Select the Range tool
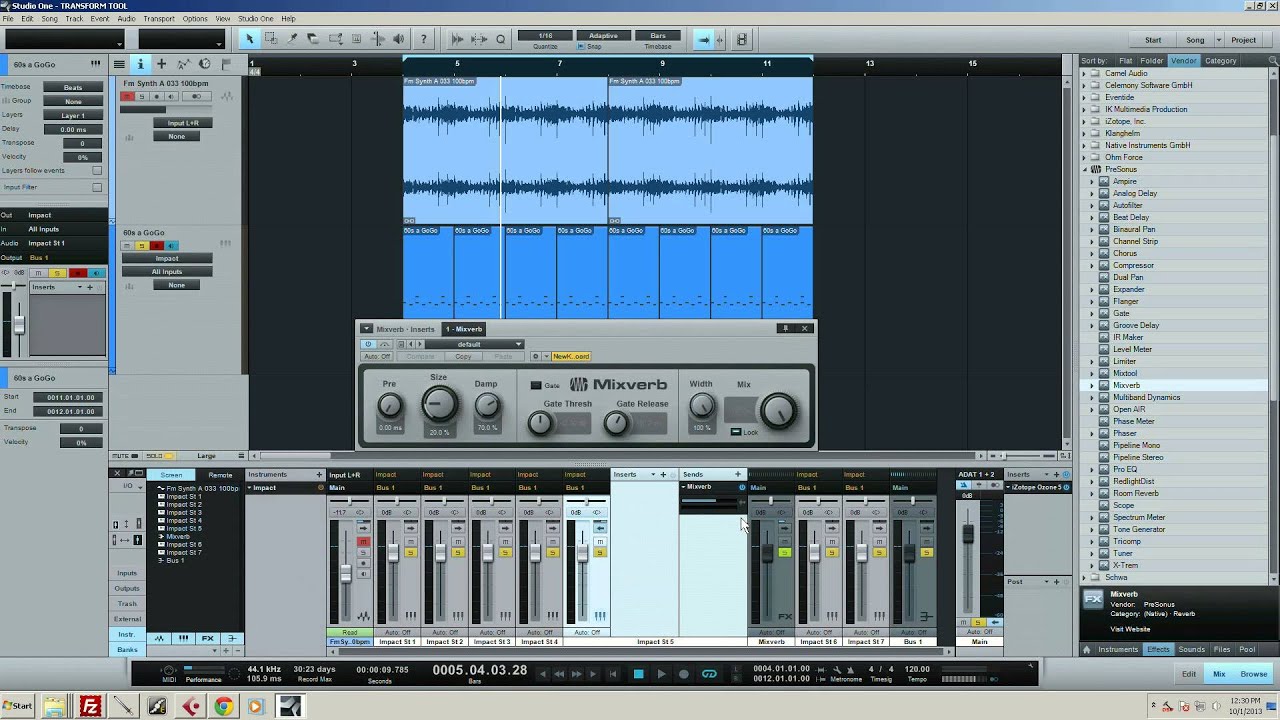Viewport: 1280px width, 720px height. click(271, 39)
